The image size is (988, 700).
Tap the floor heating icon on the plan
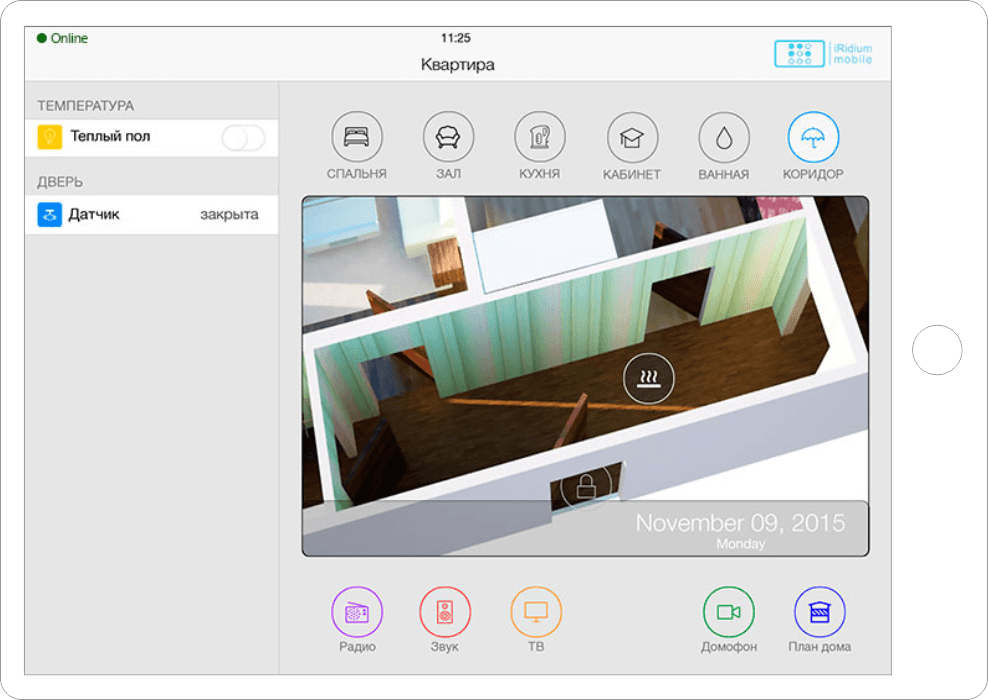pos(649,378)
